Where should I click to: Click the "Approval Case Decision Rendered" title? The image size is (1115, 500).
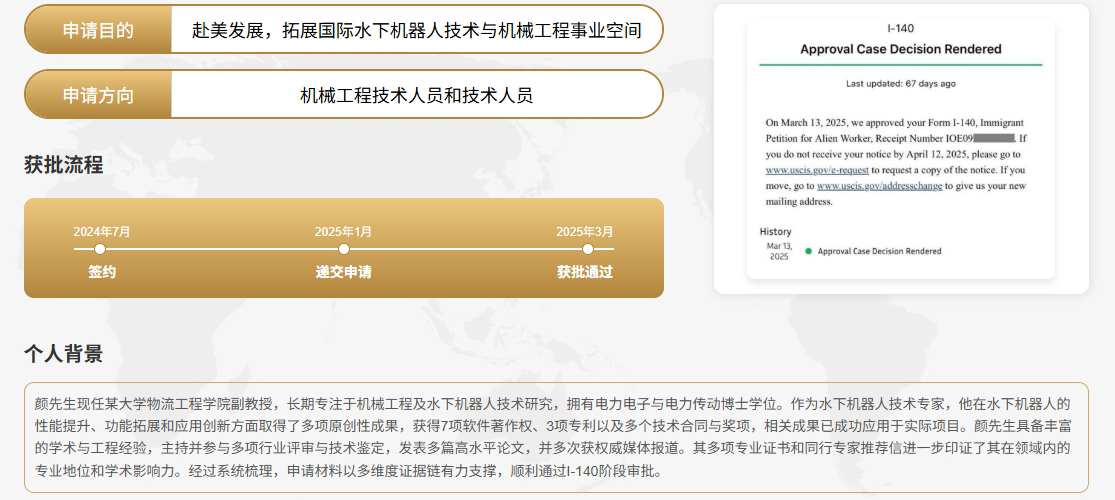point(900,49)
